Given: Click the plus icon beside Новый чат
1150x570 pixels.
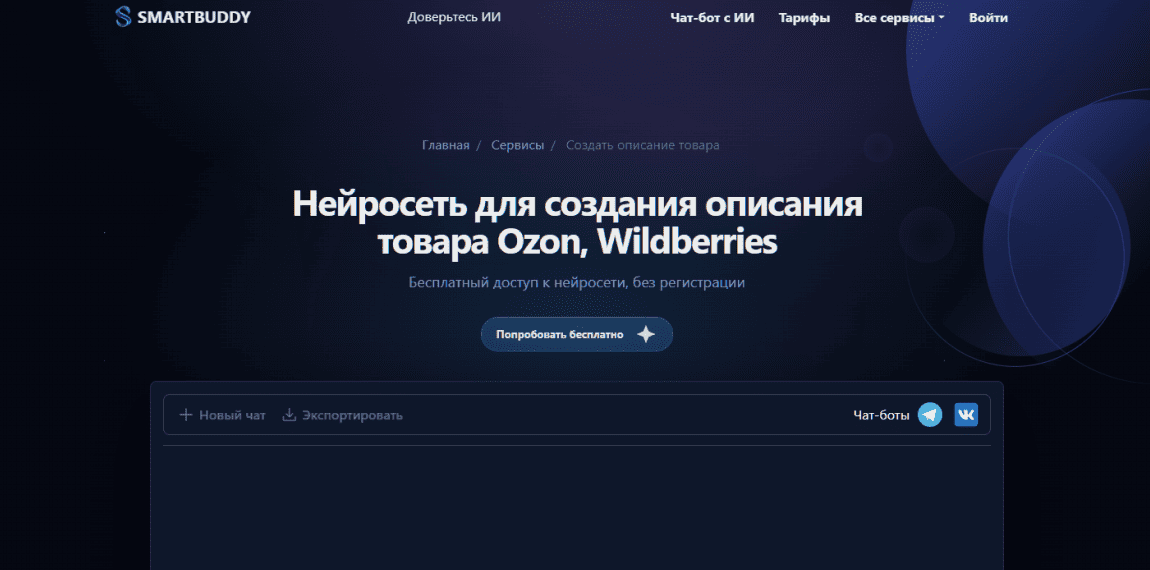Looking at the screenshot, I should click(x=186, y=415).
